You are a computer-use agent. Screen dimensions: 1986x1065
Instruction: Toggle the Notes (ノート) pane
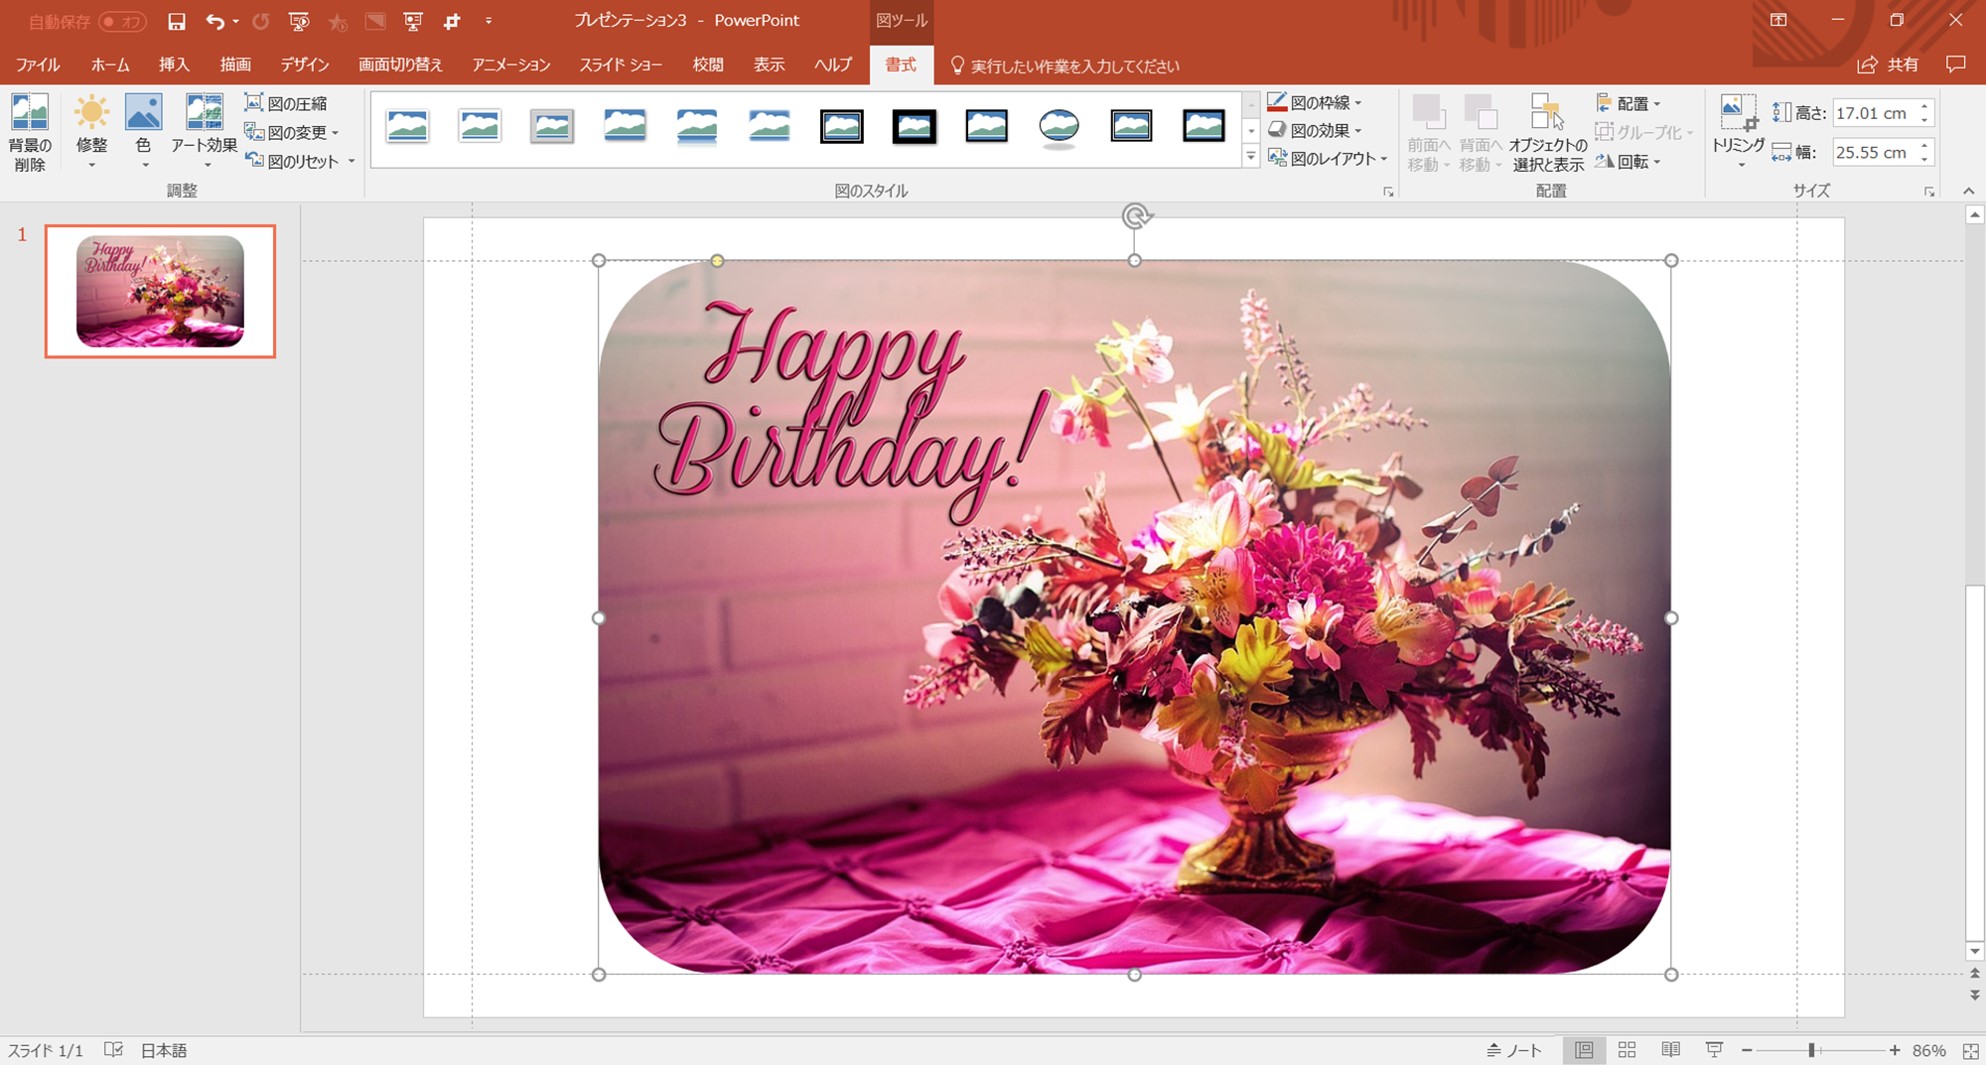(1514, 1050)
